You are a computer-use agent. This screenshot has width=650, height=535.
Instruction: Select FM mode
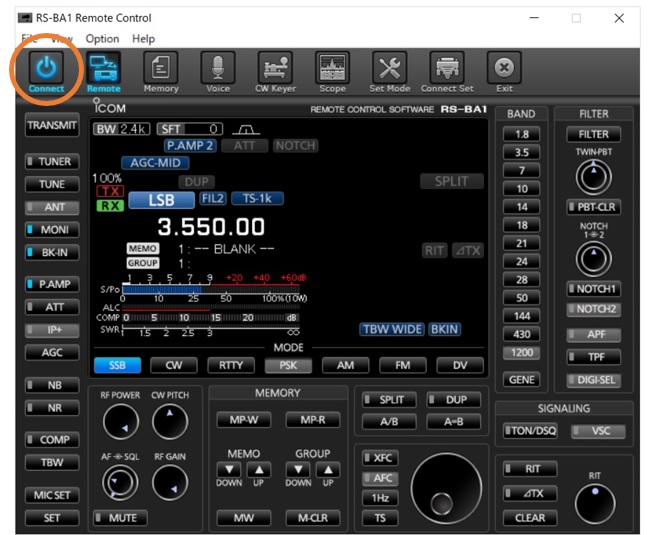403,366
